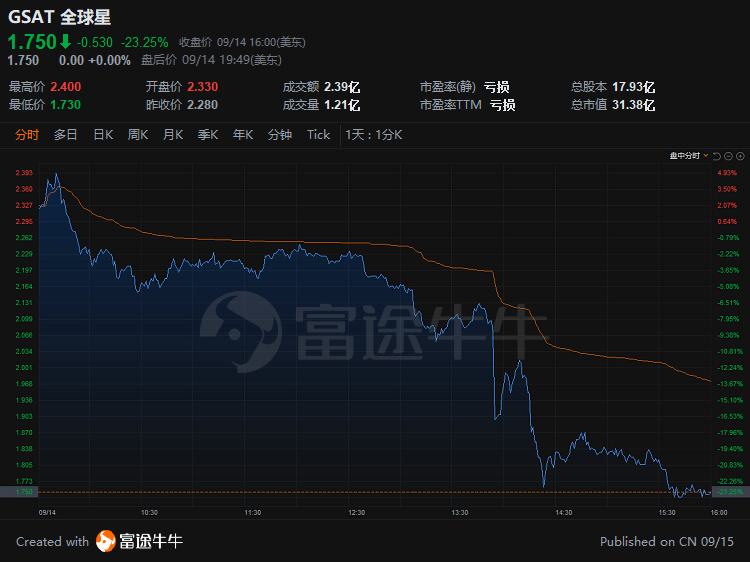Click the 13:30 time marker on the axis
The height and width of the screenshot is (562, 750).
point(460,512)
